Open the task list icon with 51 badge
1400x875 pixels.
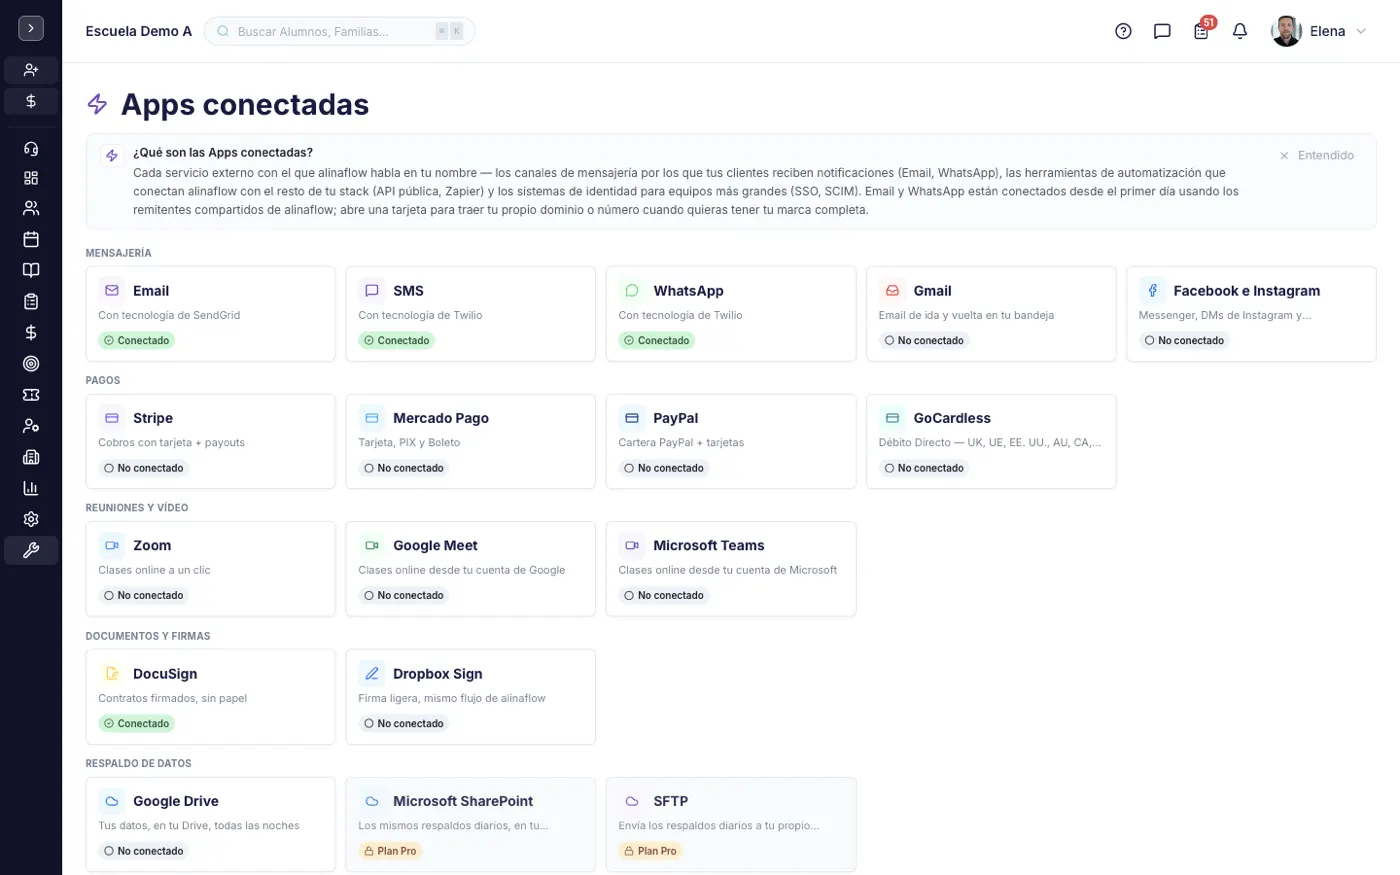click(x=1202, y=30)
